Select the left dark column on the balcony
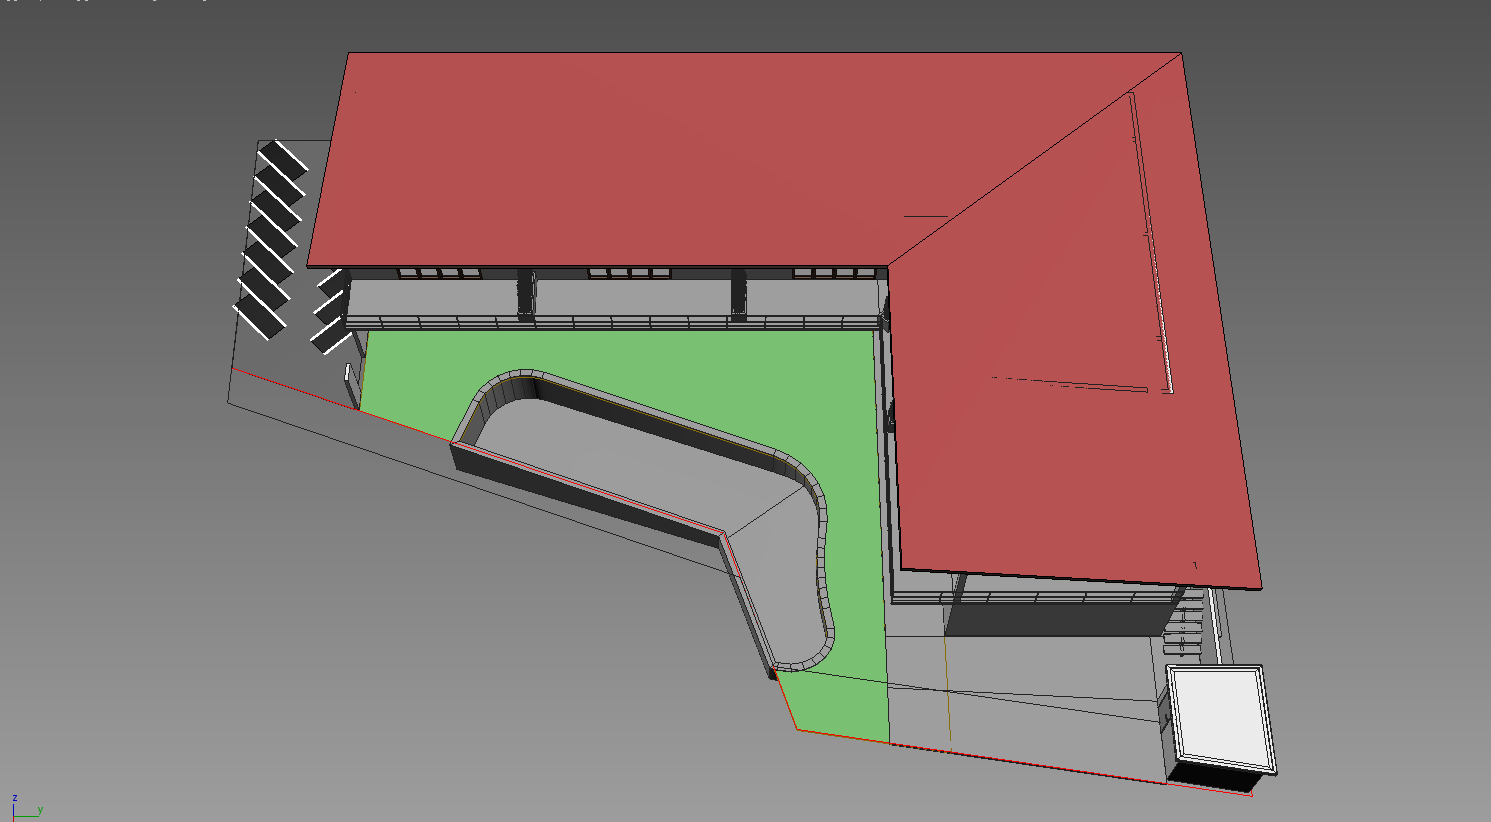 [x=525, y=293]
